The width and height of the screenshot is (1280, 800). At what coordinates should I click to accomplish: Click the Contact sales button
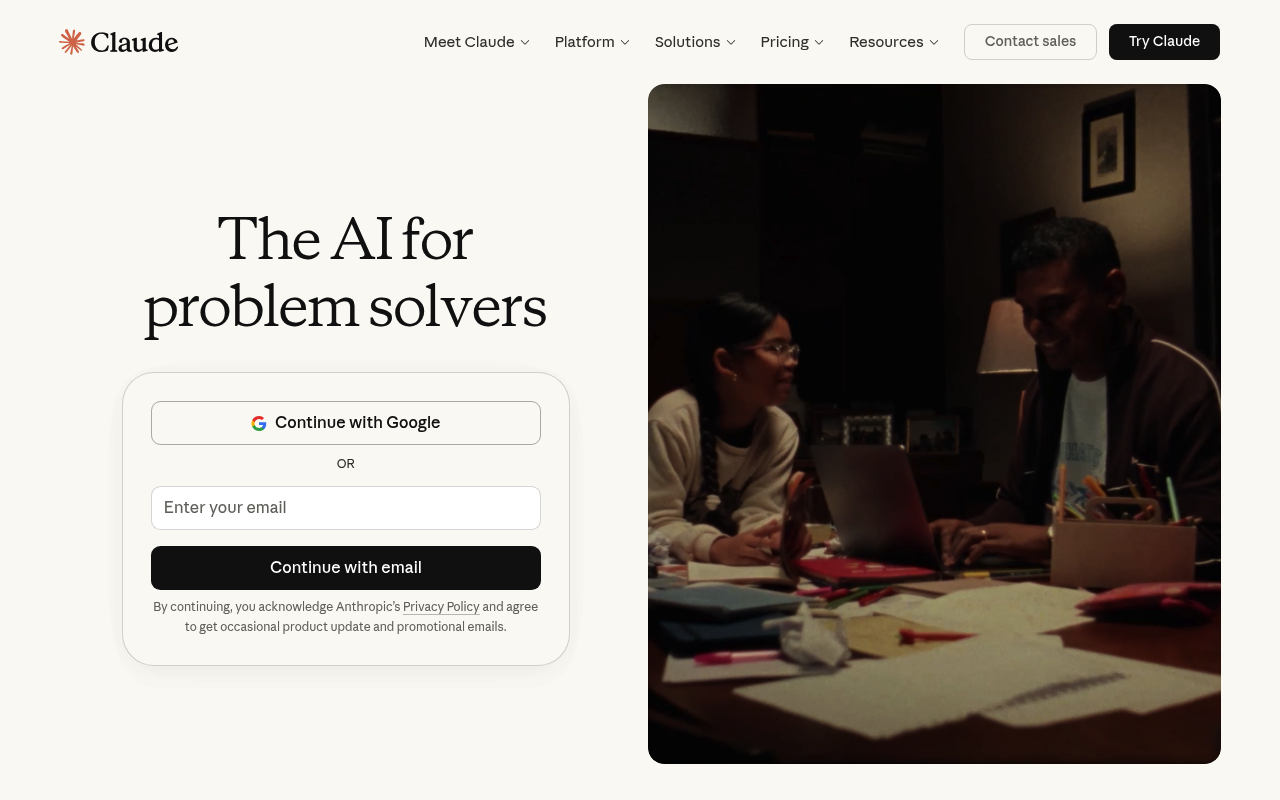(x=1030, y=42)
